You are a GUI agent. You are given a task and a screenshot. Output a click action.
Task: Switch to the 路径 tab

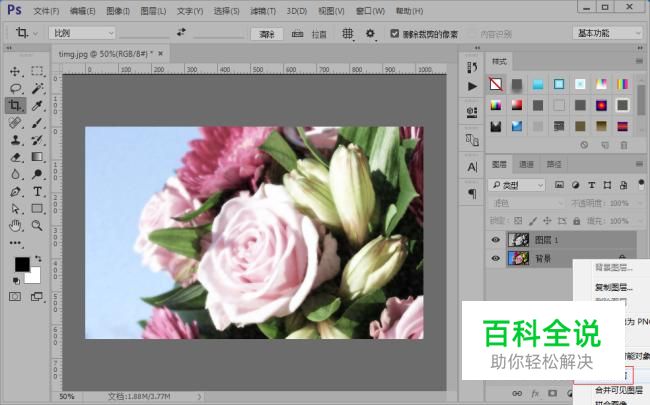coord(554,165)
